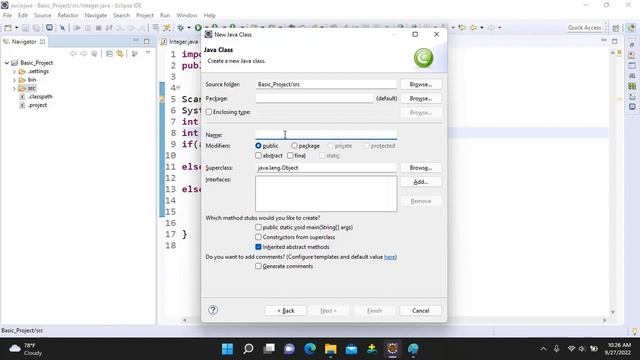Screen dimensions: 640x360
Task: Open the Navigate menu
Action: pyautogui.click(x=96, y=16)
